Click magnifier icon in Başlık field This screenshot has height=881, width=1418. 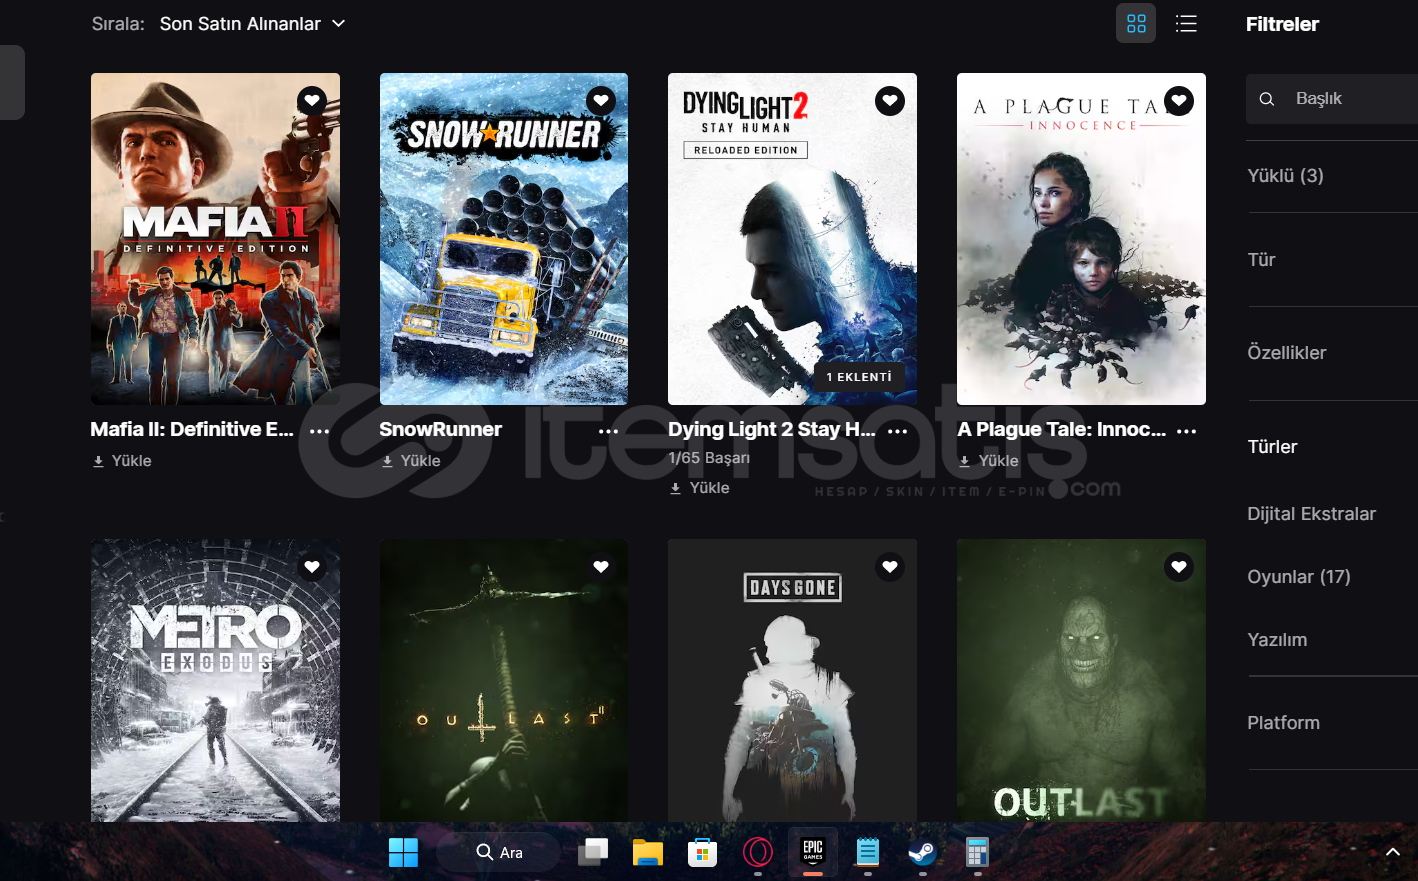coord(1267,99)
